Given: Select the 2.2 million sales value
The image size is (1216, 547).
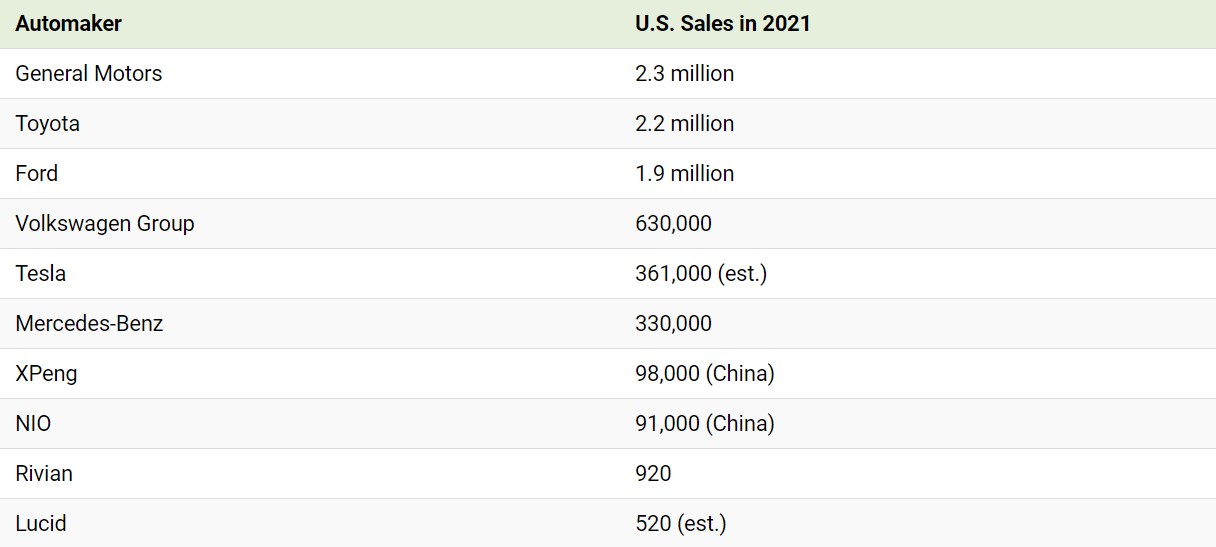Looking at the screenshot, I should pyautogui.click(x=684, y=123).
